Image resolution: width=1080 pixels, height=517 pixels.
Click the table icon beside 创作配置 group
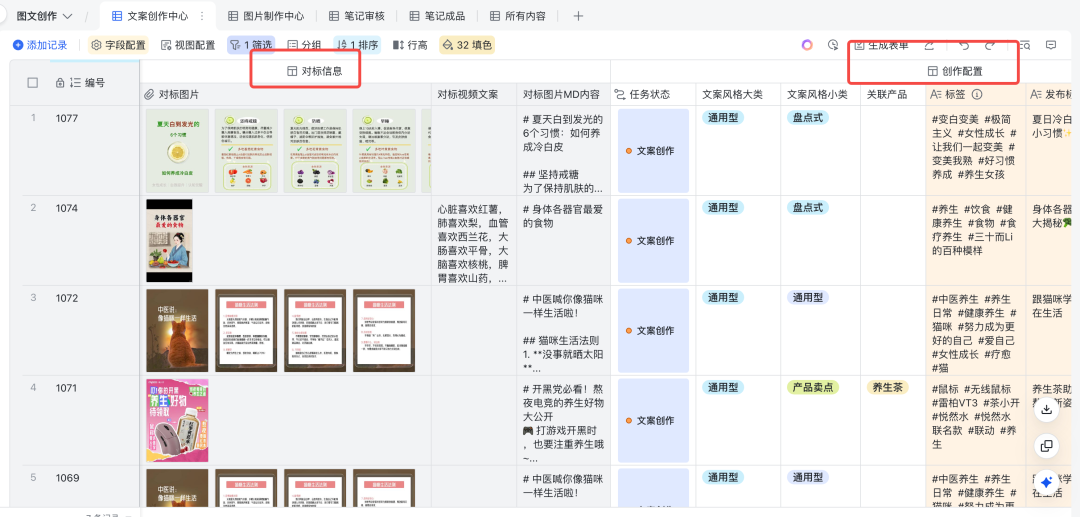point(933,71)
